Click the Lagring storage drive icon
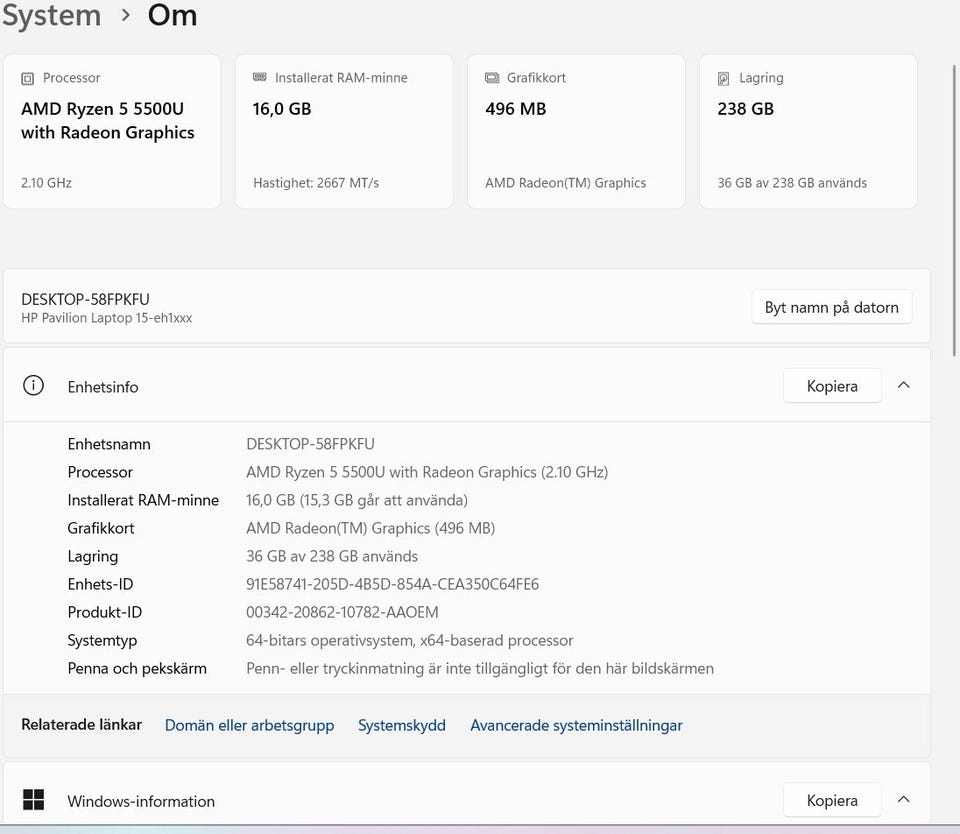960x834 pixels. click(x=723, y=78)
